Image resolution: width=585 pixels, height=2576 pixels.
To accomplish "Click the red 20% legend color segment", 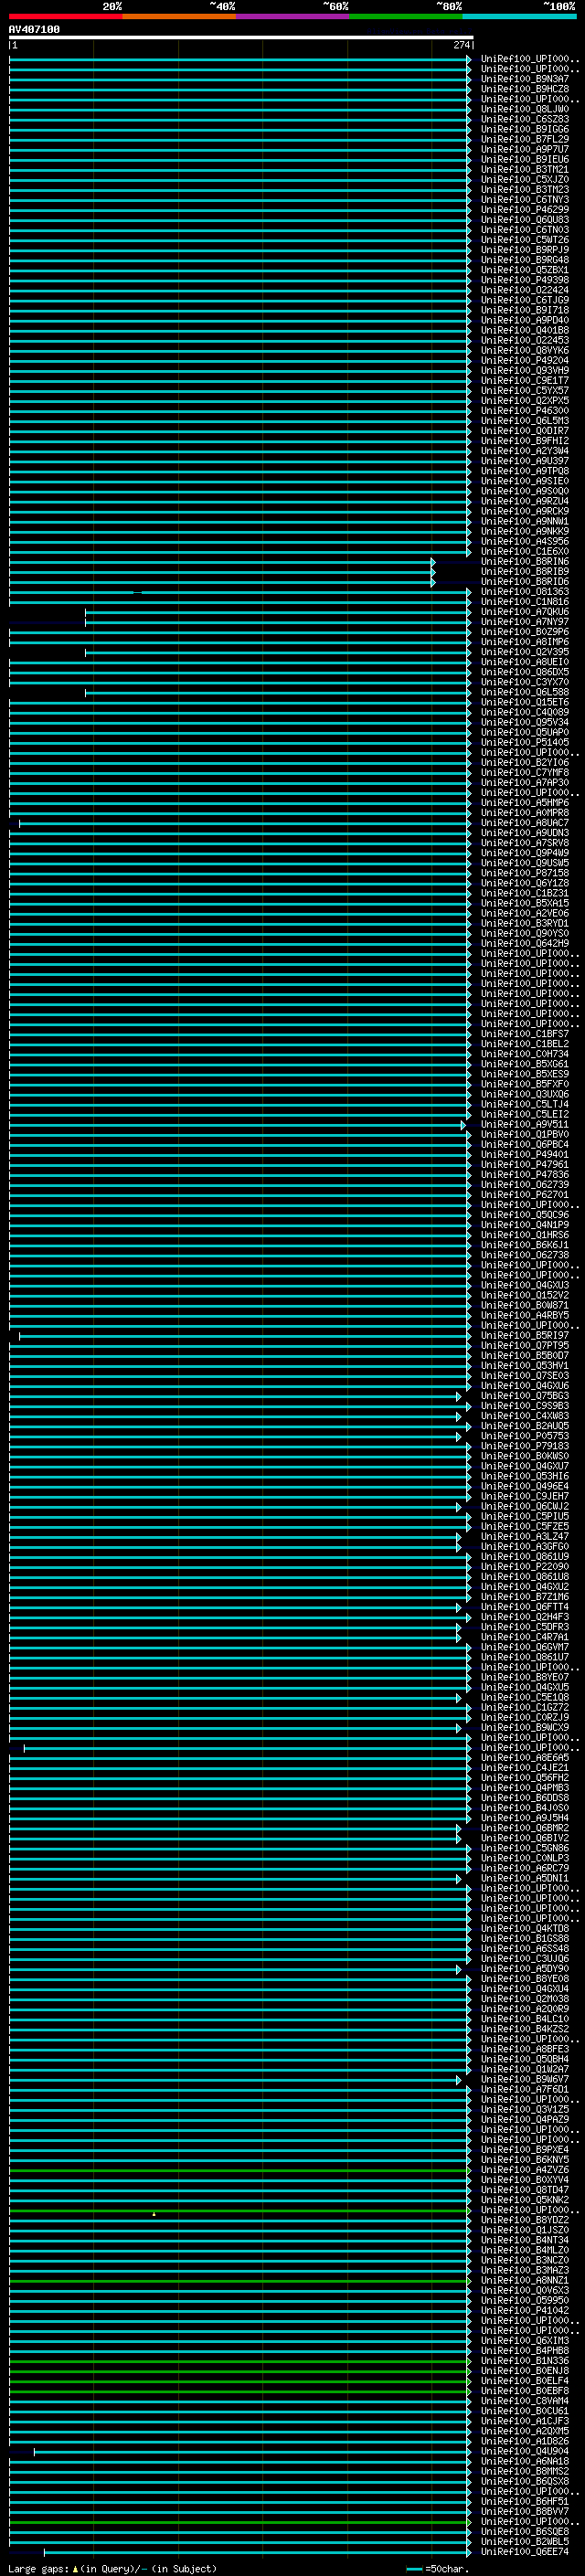I will (66, 16).
